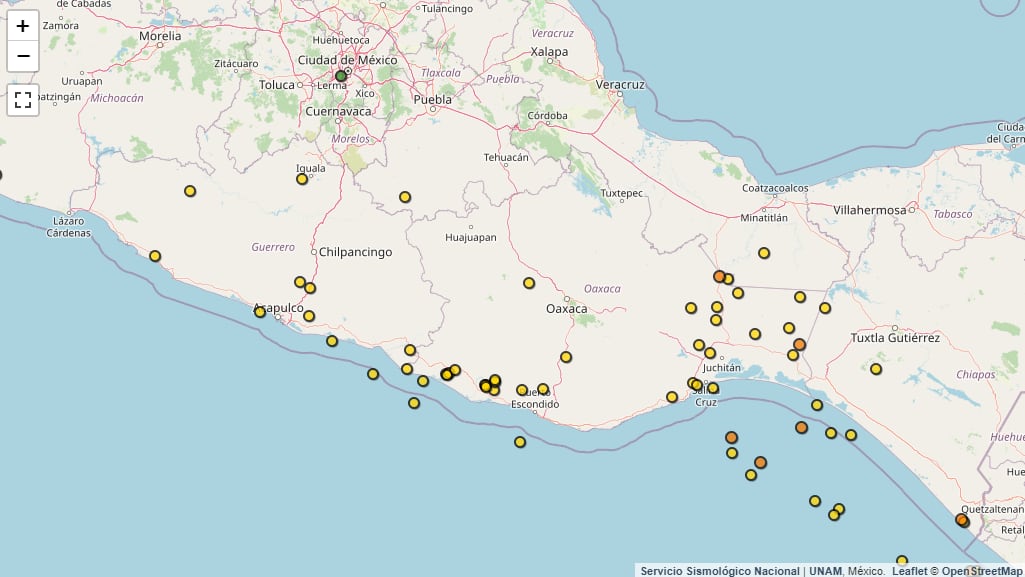Toggle fullscreen map view
This screenshot has width=1025, height=577.
click(x=22, y=99)
